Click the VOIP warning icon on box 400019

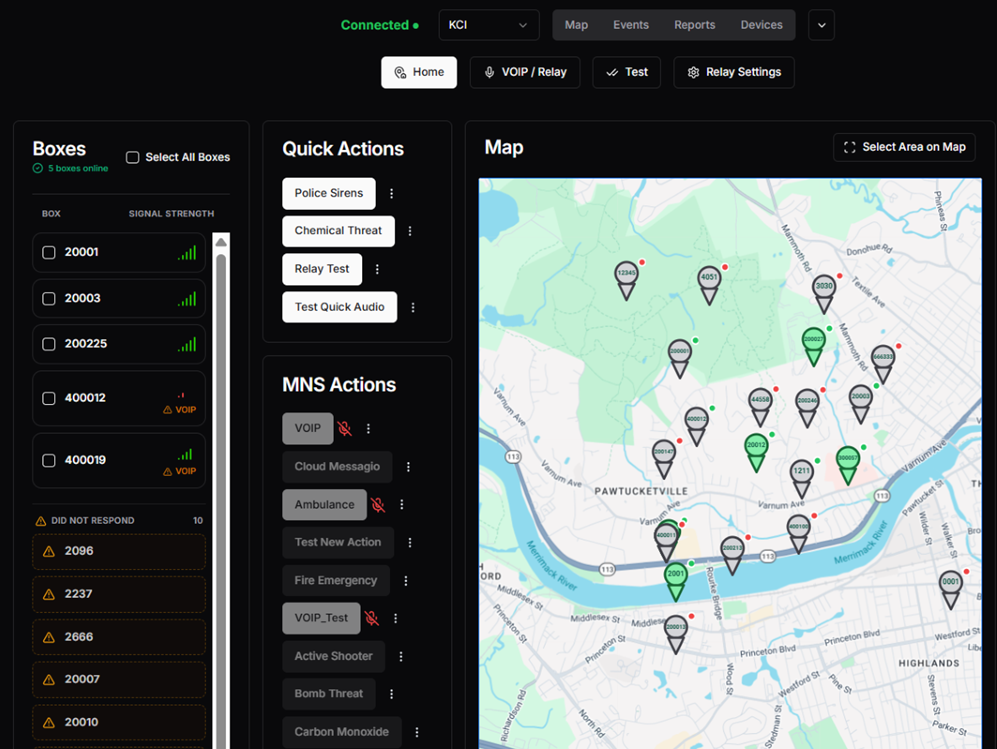click(x=168, y=472)
